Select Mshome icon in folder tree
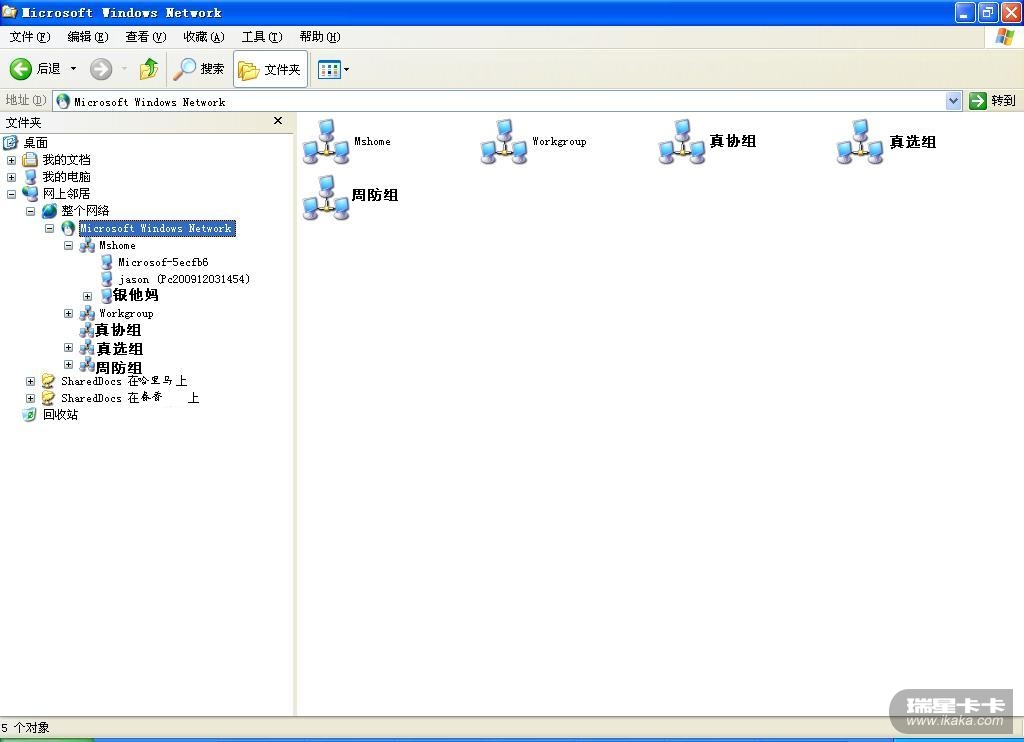Image resolution: width=1024 pixels, height=742 pixels. (x=87, y=246)
